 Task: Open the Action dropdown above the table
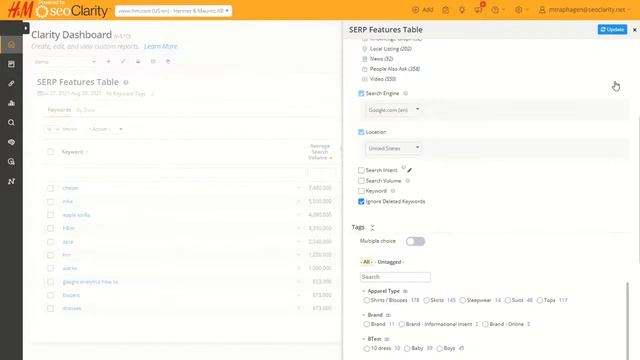pyautogui.click(x=105, y=129)
